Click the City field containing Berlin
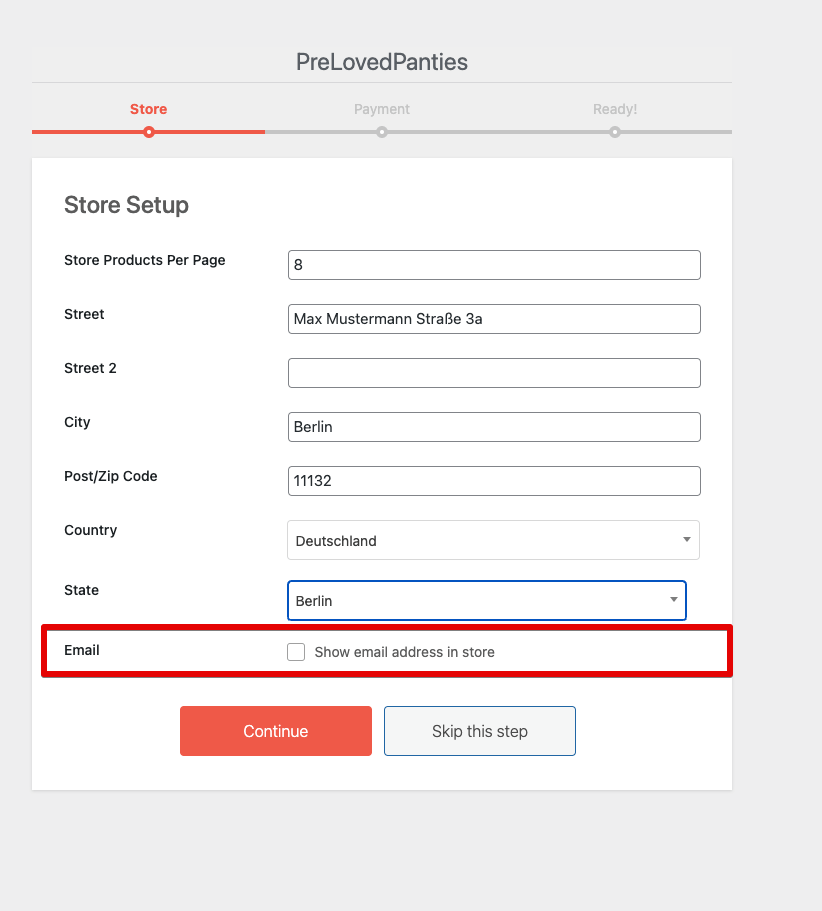The height and width of the screenshot is (911, 822). [494, 427]
